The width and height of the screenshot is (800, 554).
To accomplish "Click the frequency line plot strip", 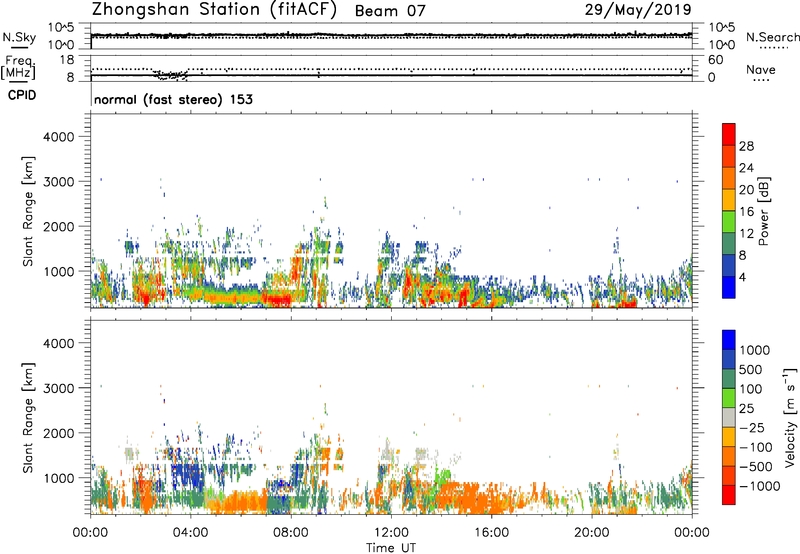I will (391, 68).
